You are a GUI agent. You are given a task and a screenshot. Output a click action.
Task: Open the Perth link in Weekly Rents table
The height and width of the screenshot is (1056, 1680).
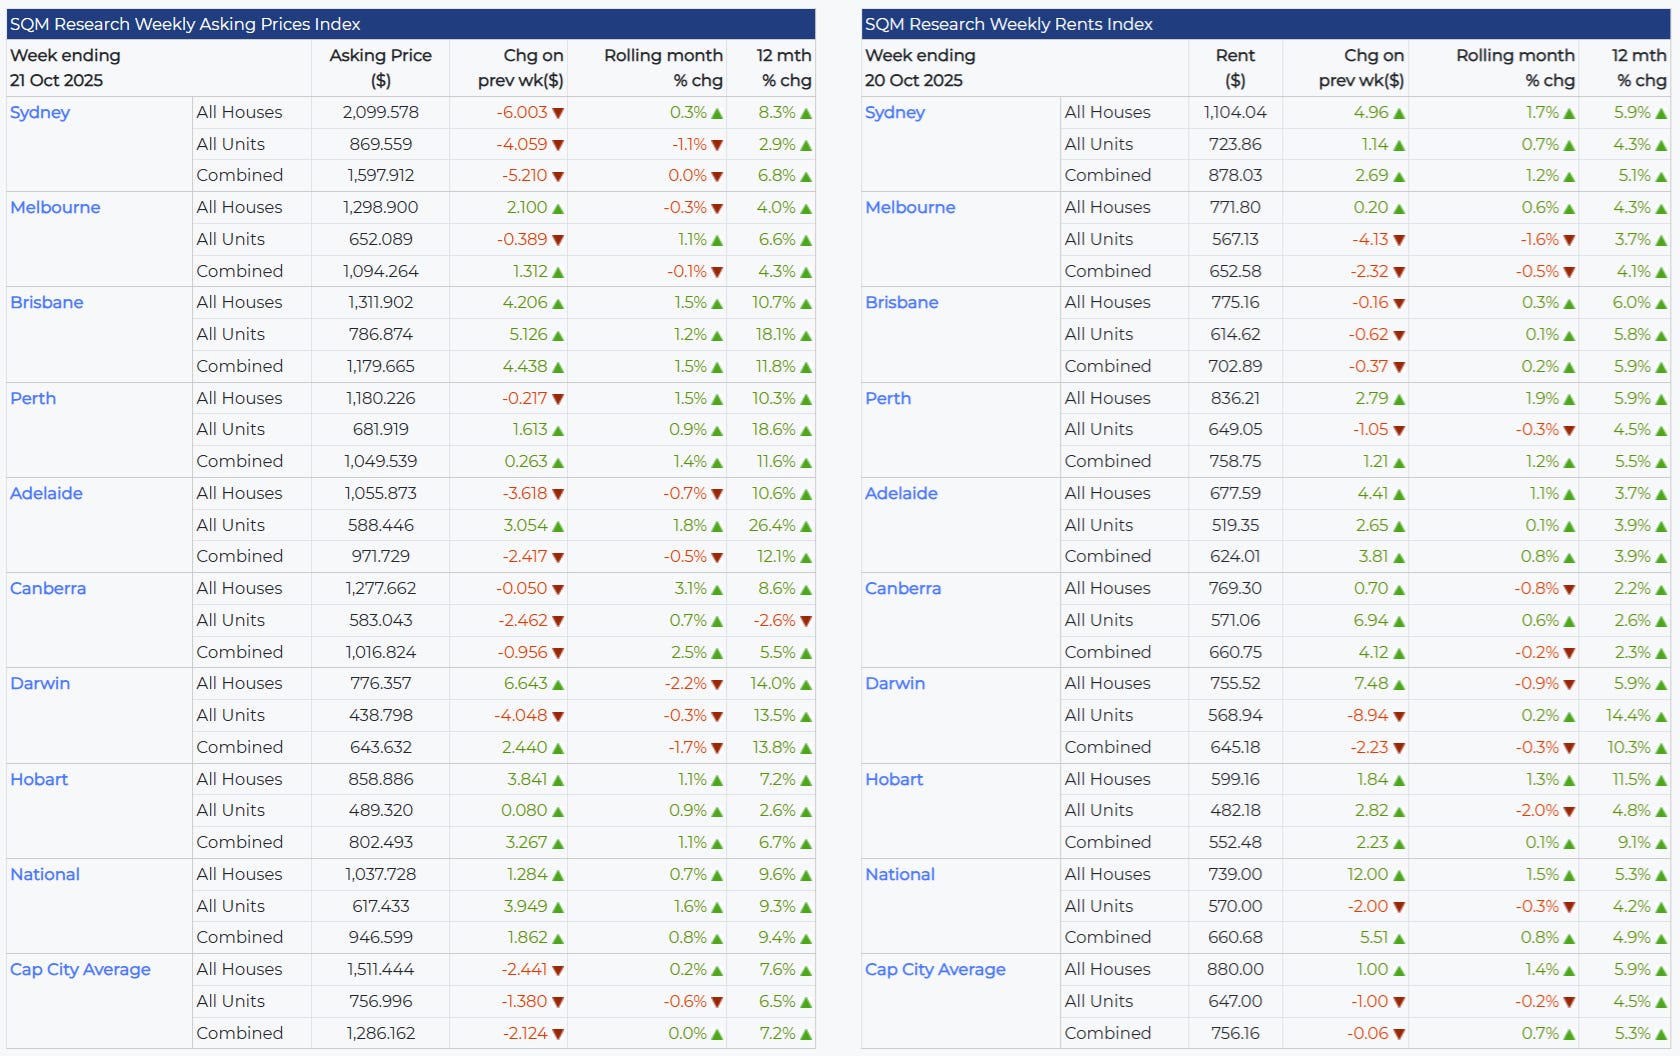point(888,398)
